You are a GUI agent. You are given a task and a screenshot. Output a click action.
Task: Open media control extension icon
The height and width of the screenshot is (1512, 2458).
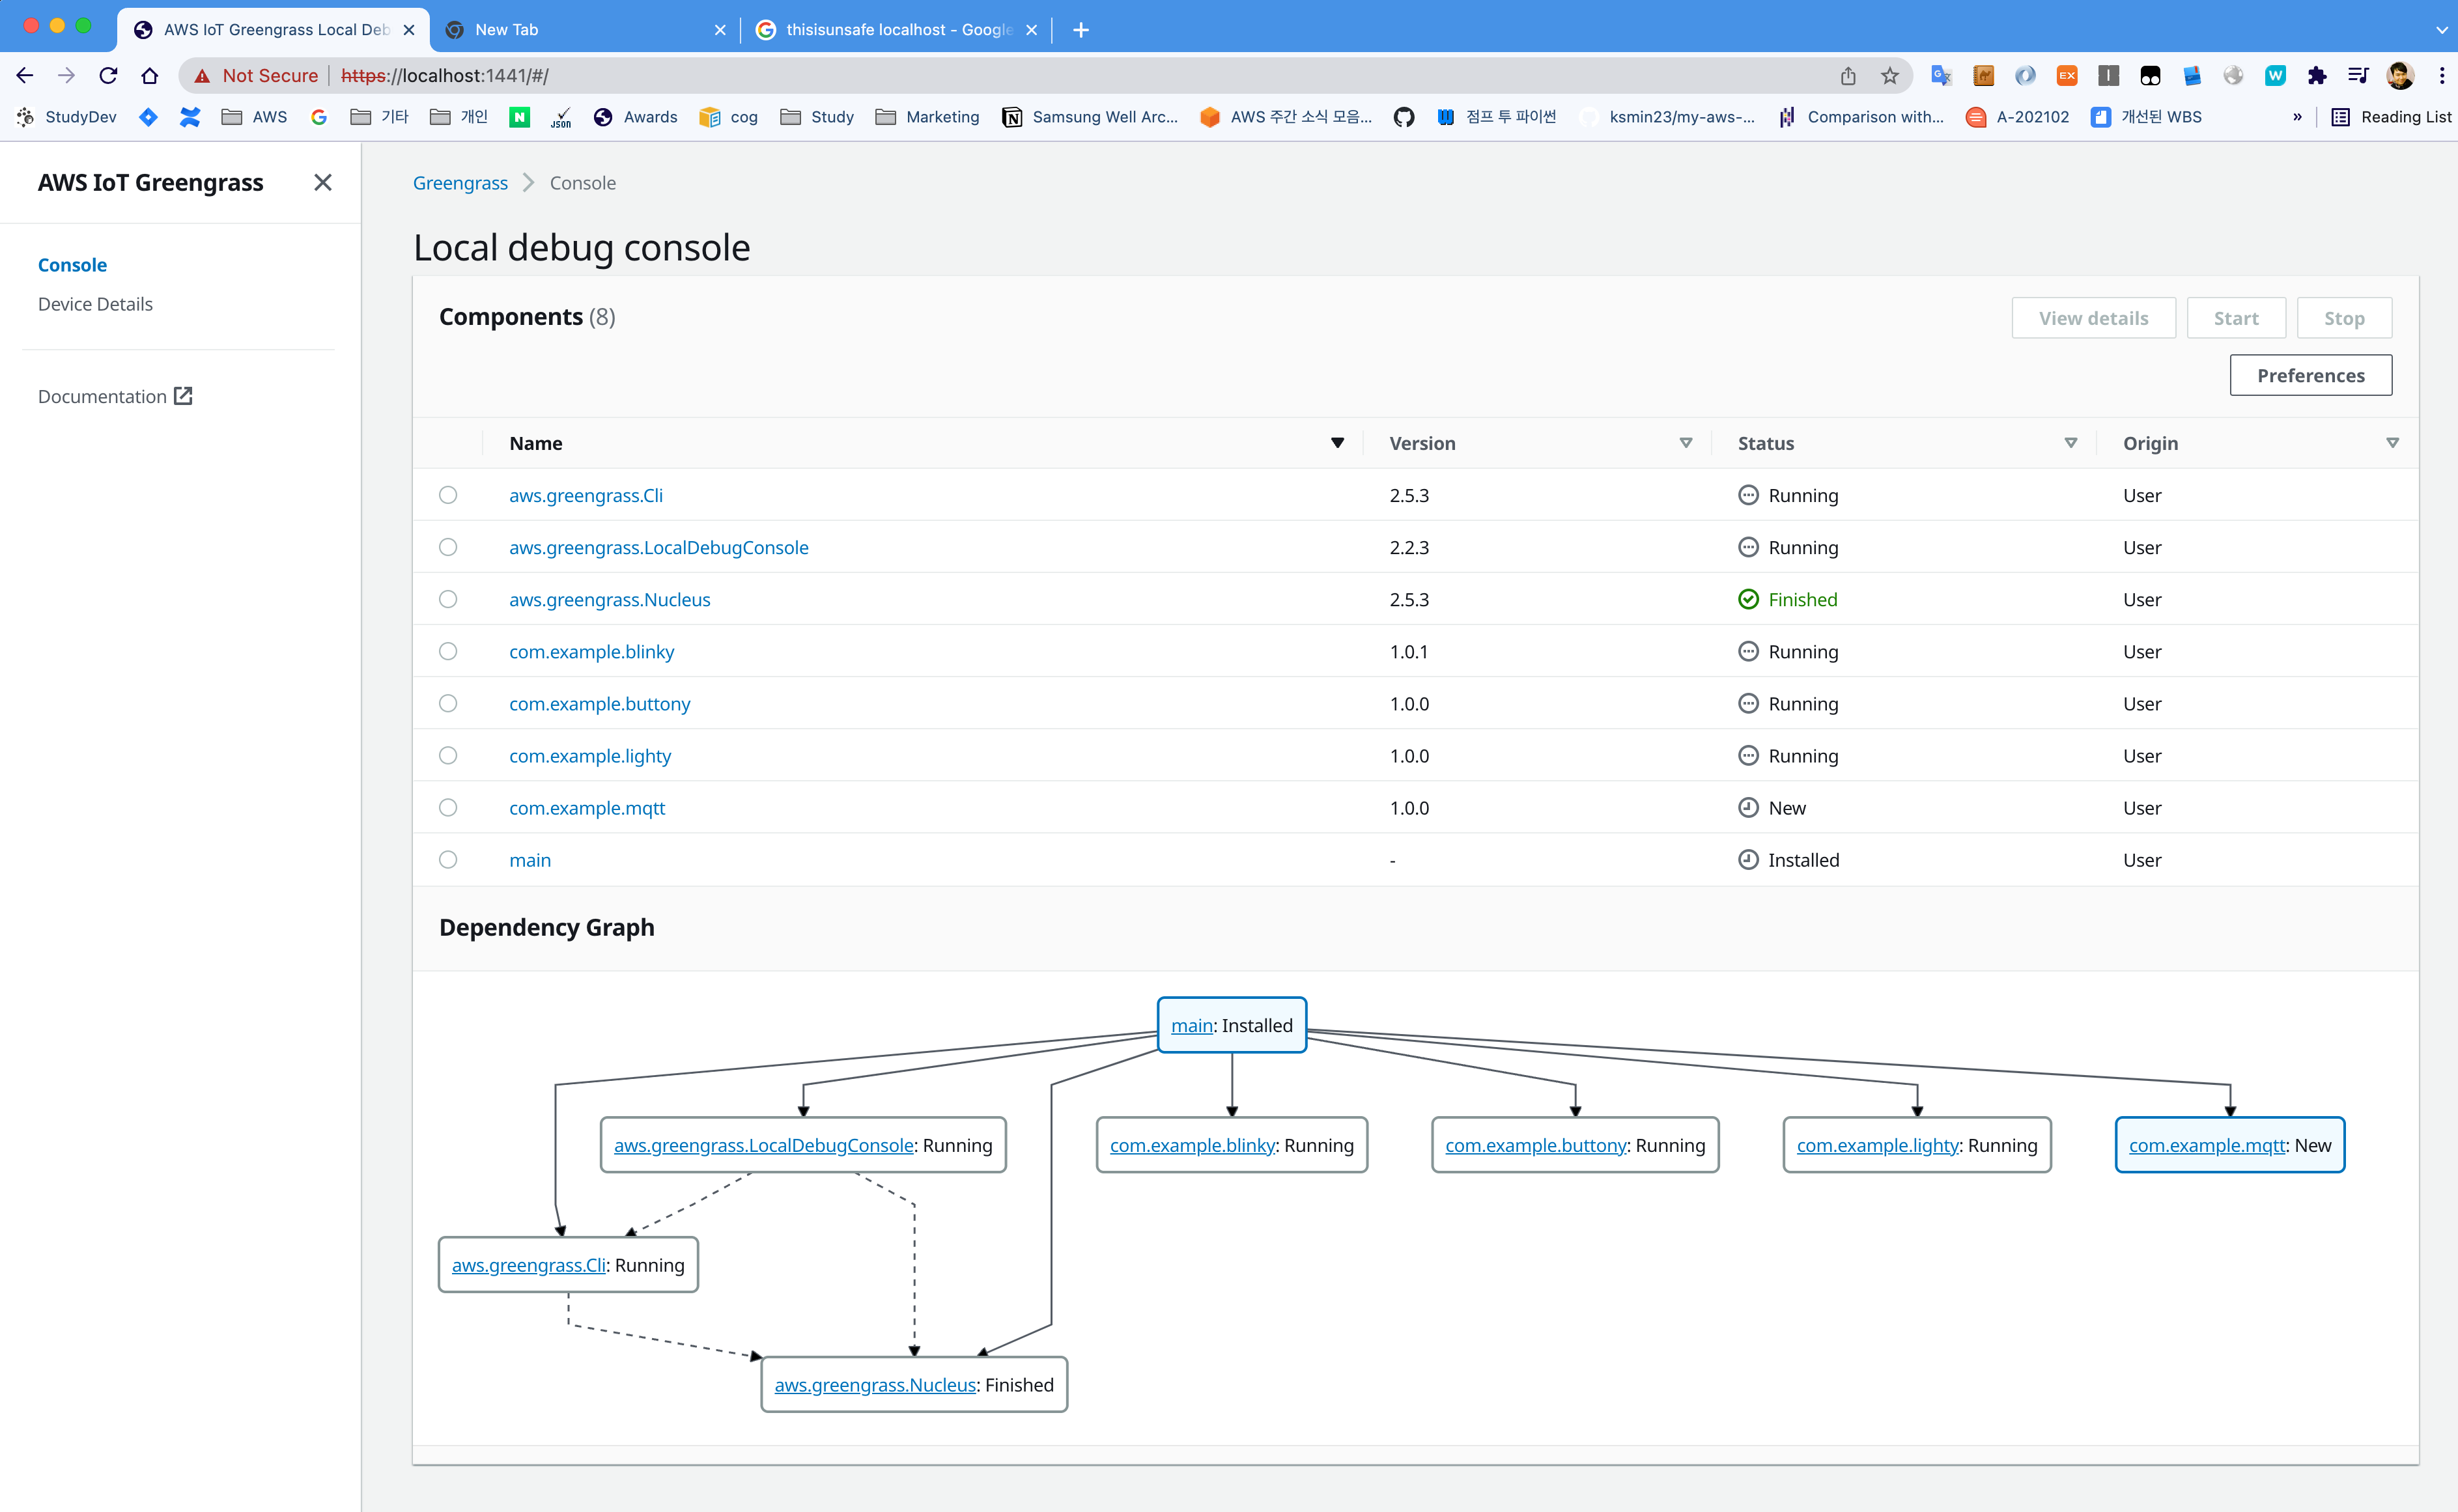tap(2357, 75)
